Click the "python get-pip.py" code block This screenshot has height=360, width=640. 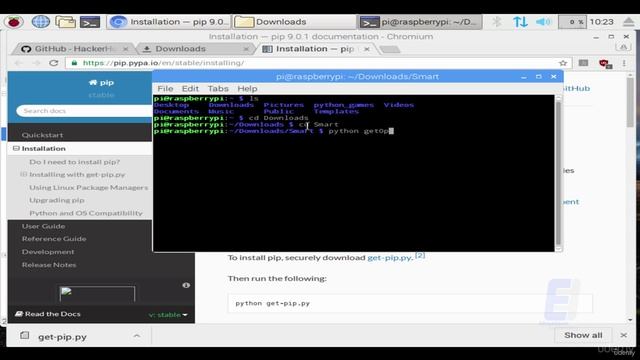click(410, 303)
